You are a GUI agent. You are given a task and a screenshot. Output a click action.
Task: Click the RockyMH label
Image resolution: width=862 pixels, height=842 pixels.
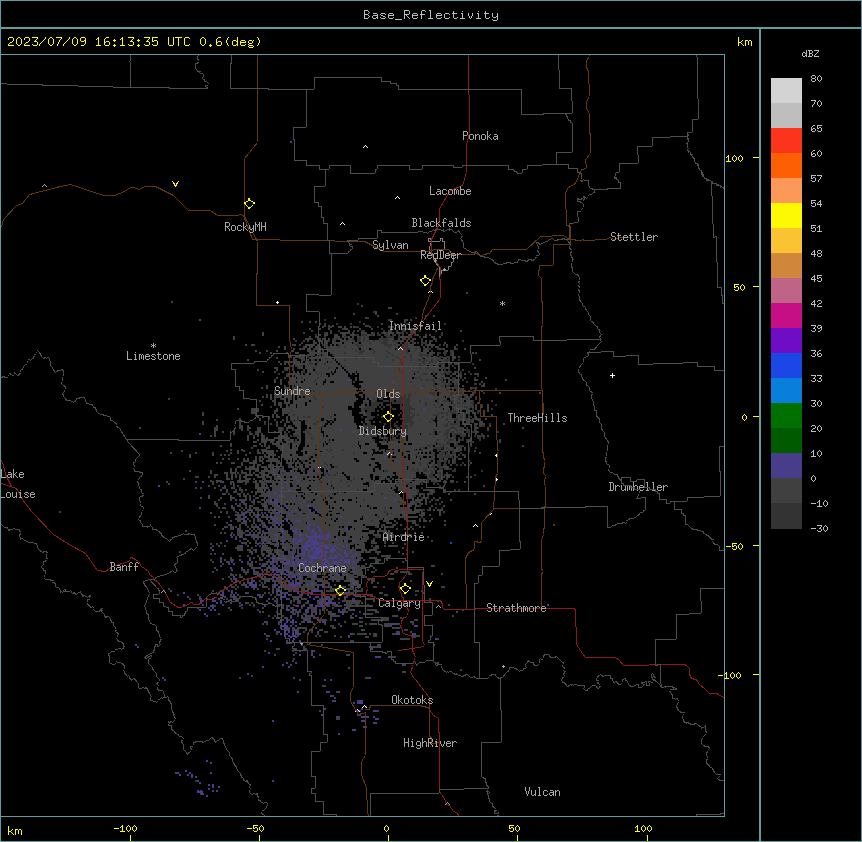coord(245,227)
